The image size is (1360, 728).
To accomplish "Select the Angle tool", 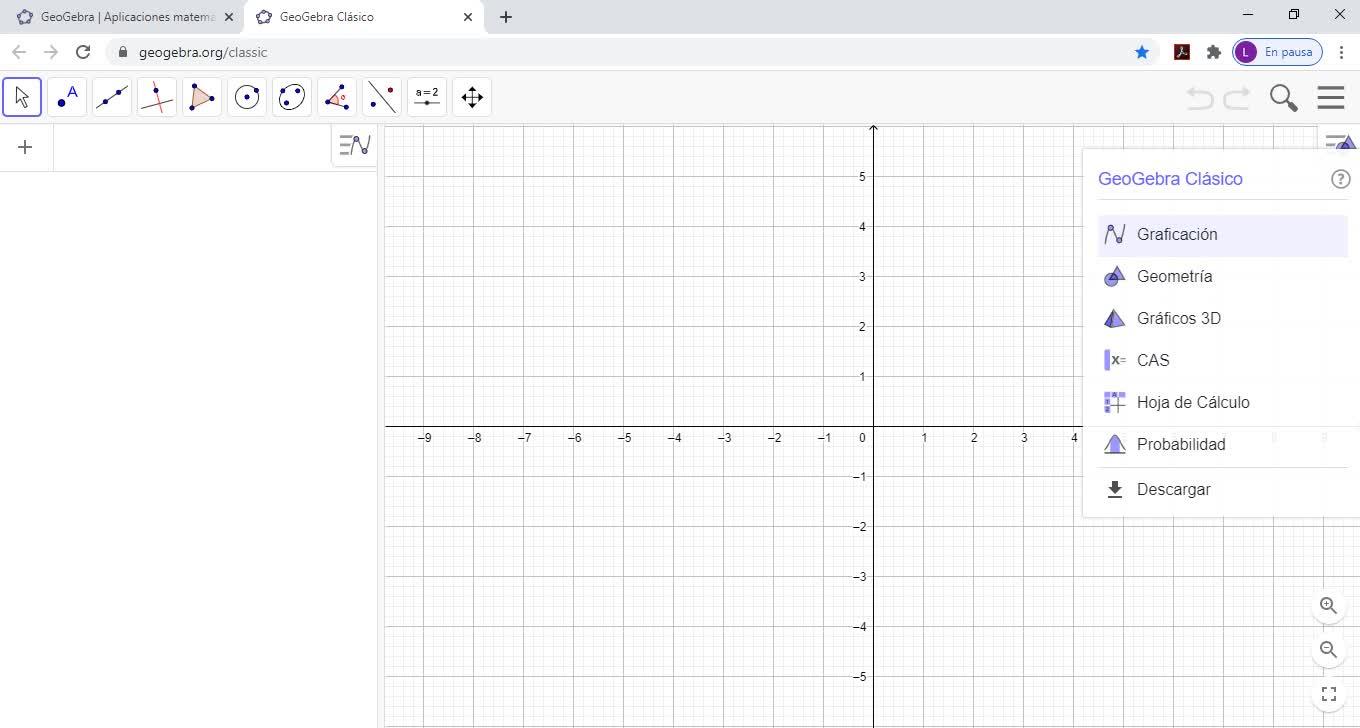I will 337,97.
